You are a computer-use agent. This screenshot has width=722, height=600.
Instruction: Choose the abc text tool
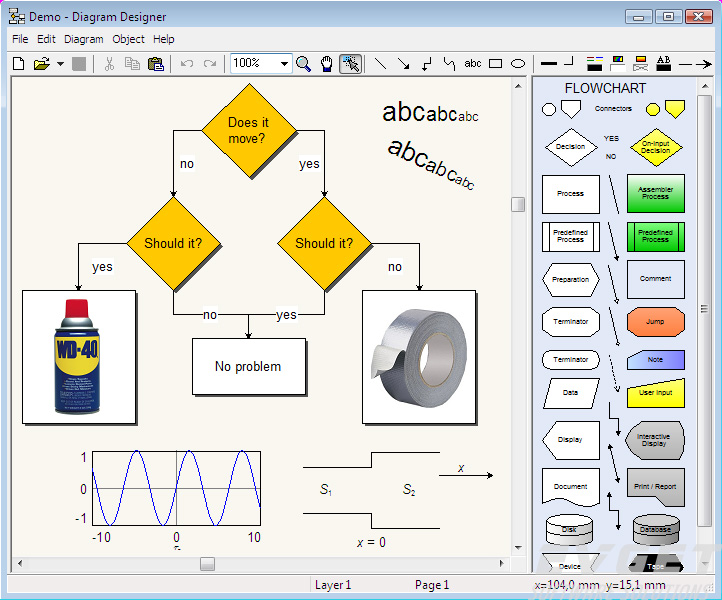(473, 64)
